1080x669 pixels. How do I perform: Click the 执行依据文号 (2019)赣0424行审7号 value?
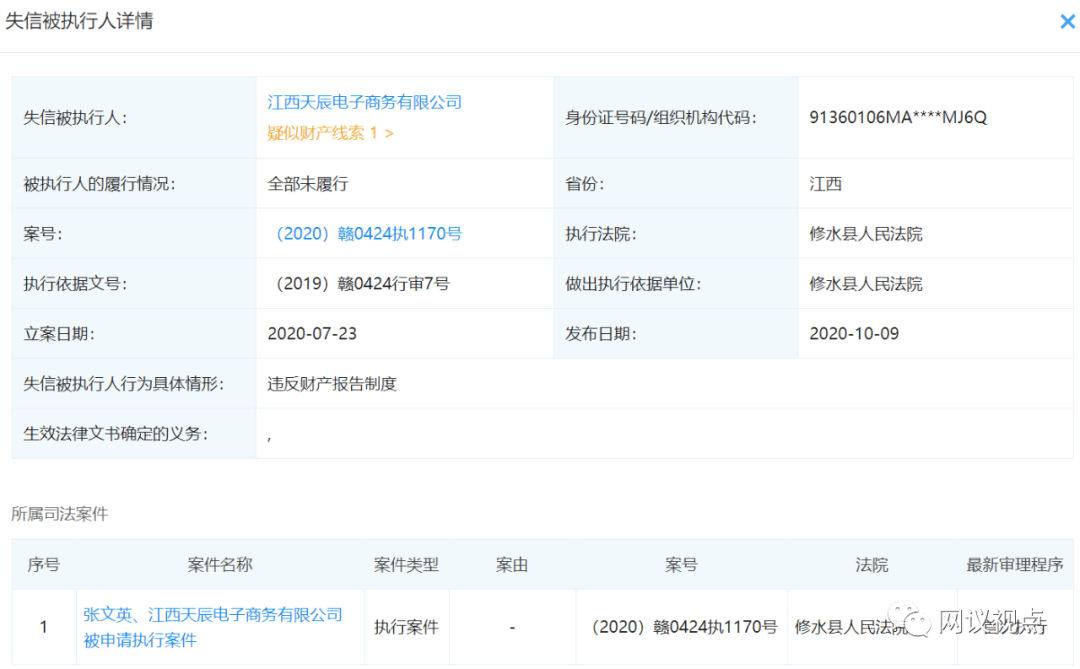[x=359, y=284]
